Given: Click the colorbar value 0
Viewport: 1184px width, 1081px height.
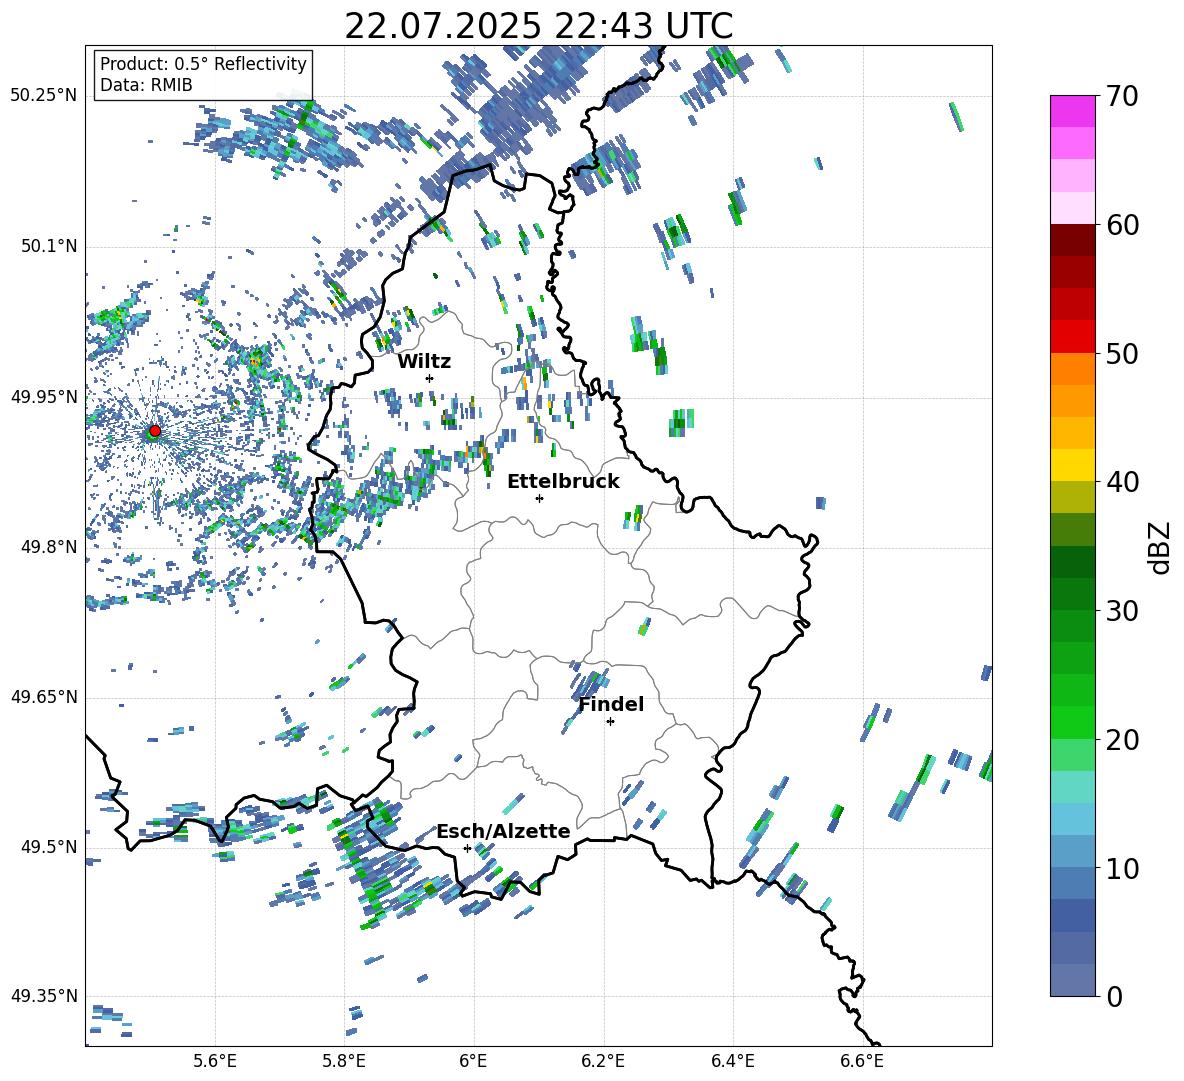Looking at the screenshot, I should point(1114,996).
